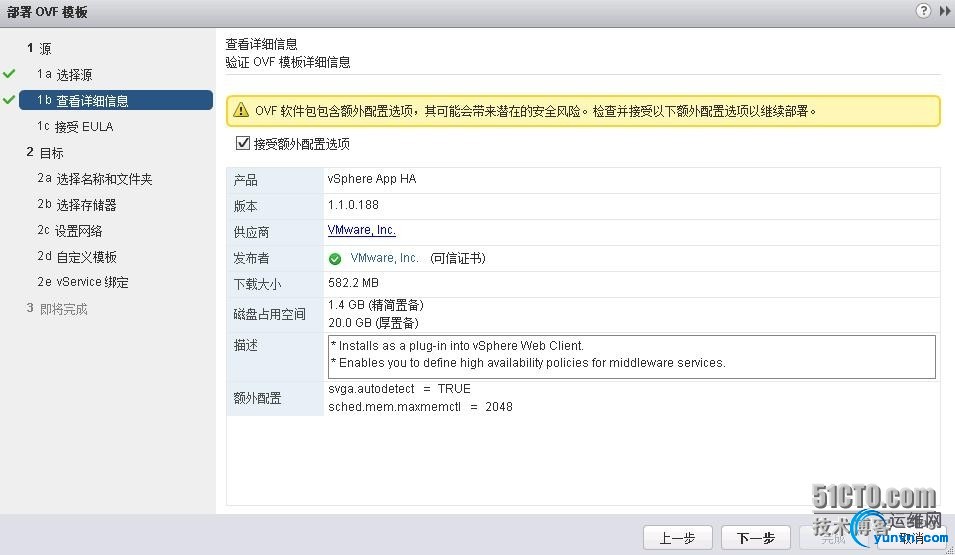This screenshot has height=555, width=955.
Task: Click version value 1.1.0.188
Action: [x=353, y=205]
